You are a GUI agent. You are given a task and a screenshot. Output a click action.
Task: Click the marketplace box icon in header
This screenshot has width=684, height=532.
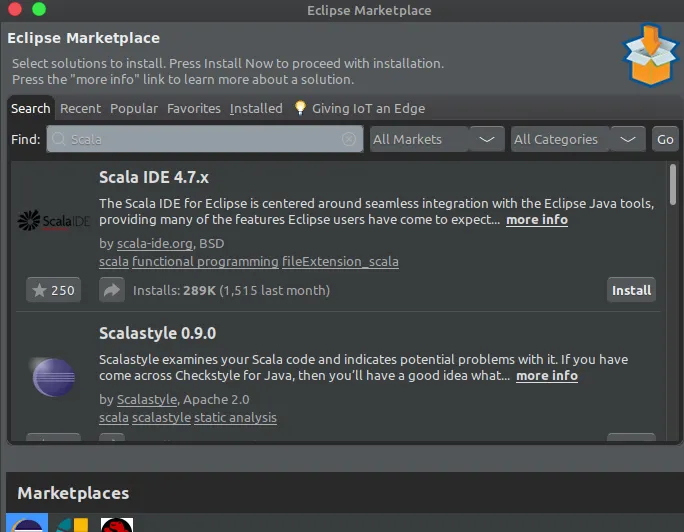[650, 55]
